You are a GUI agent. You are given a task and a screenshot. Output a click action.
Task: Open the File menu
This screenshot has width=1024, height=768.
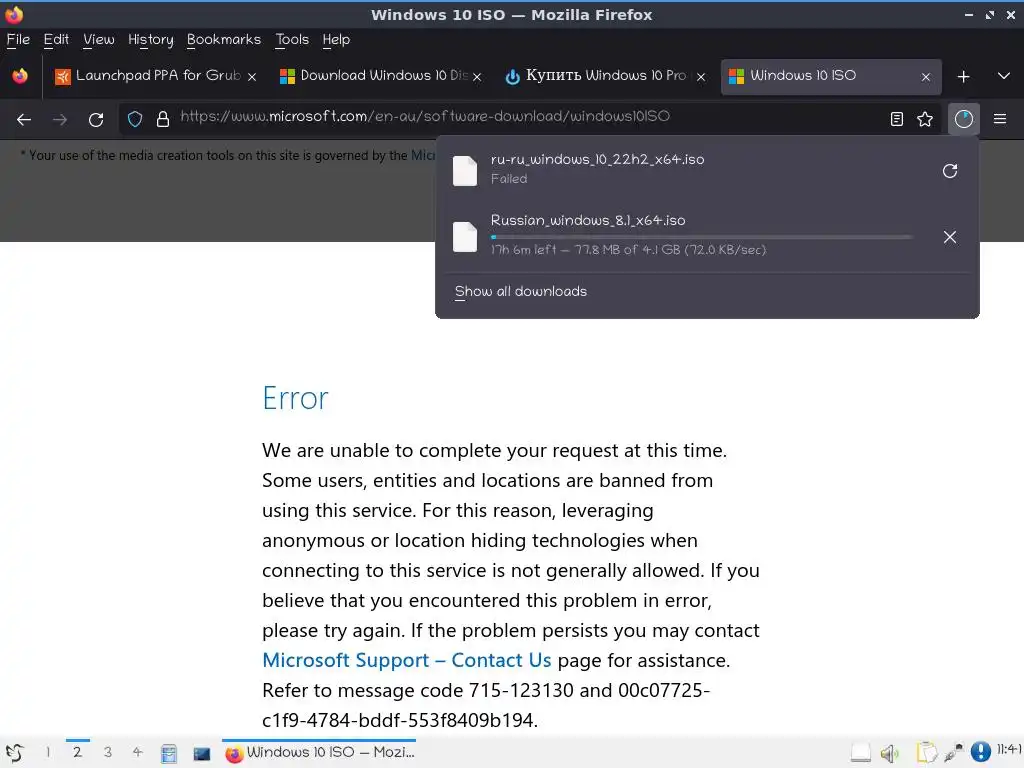click(x=18, y=40)
